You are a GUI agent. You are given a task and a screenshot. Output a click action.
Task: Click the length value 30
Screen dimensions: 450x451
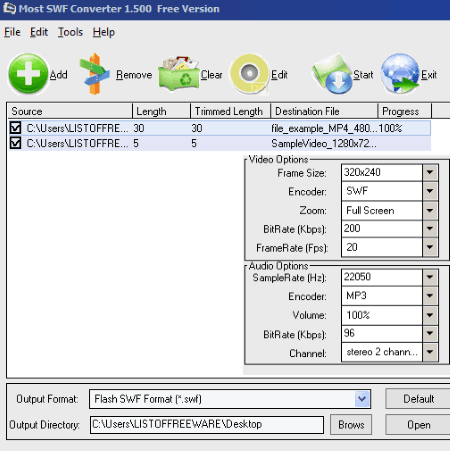(x=139, y=128)
